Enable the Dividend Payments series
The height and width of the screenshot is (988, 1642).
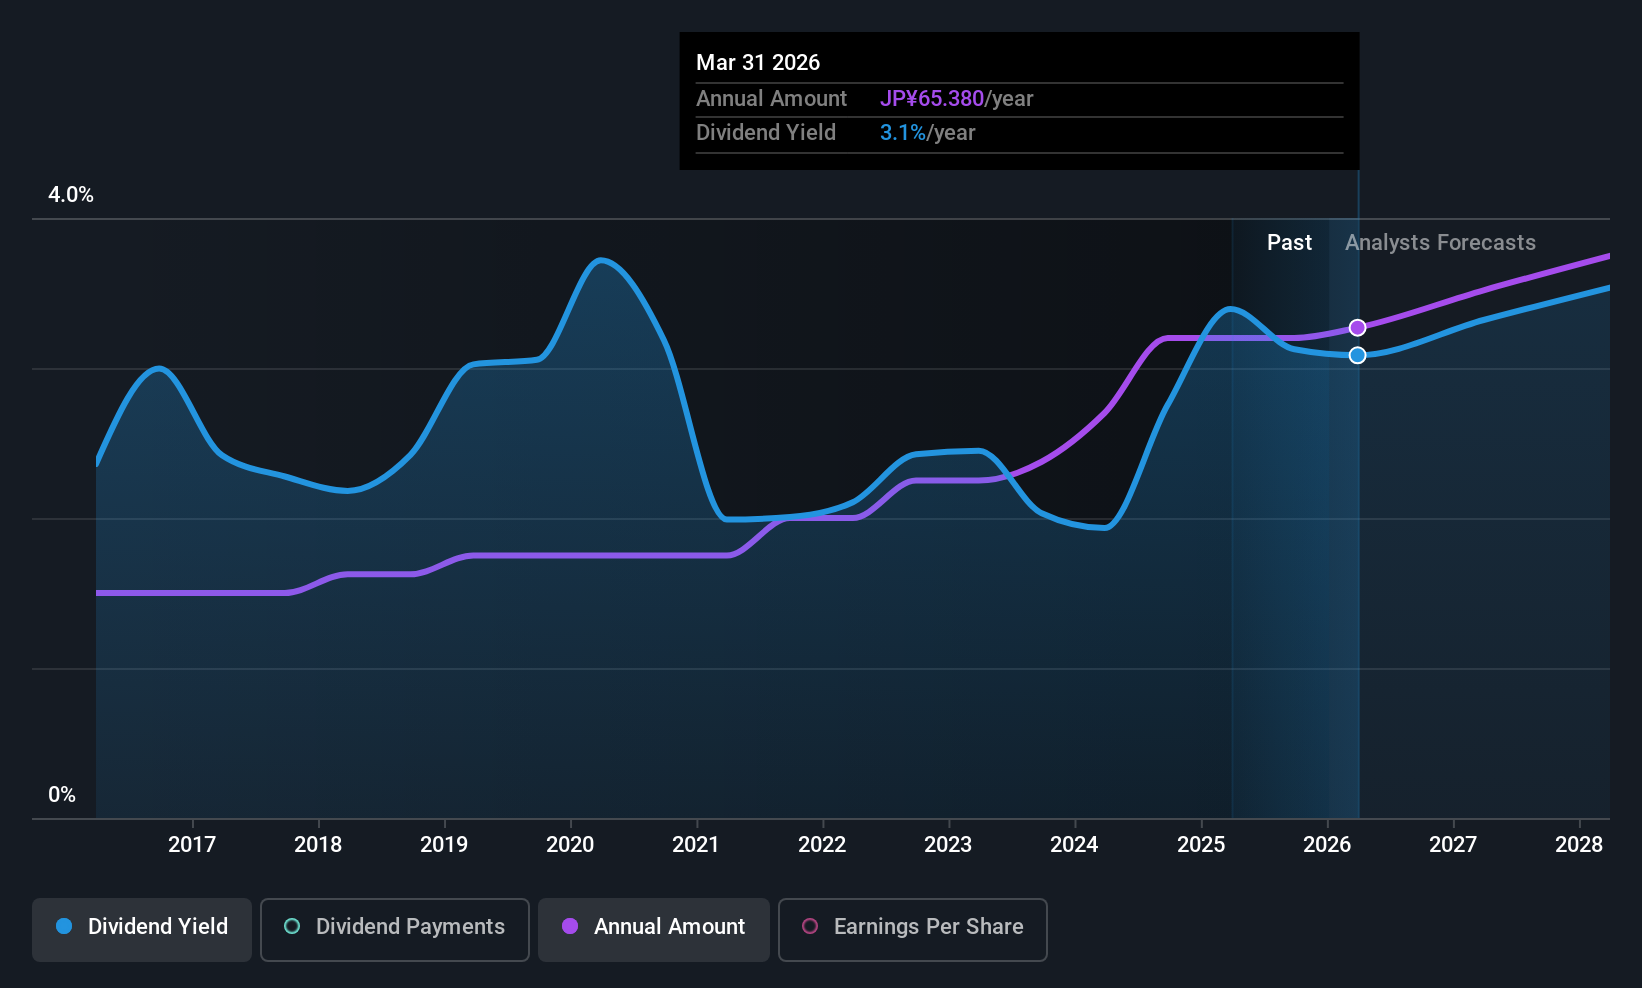pyautogui.click(x=394, y=929)
